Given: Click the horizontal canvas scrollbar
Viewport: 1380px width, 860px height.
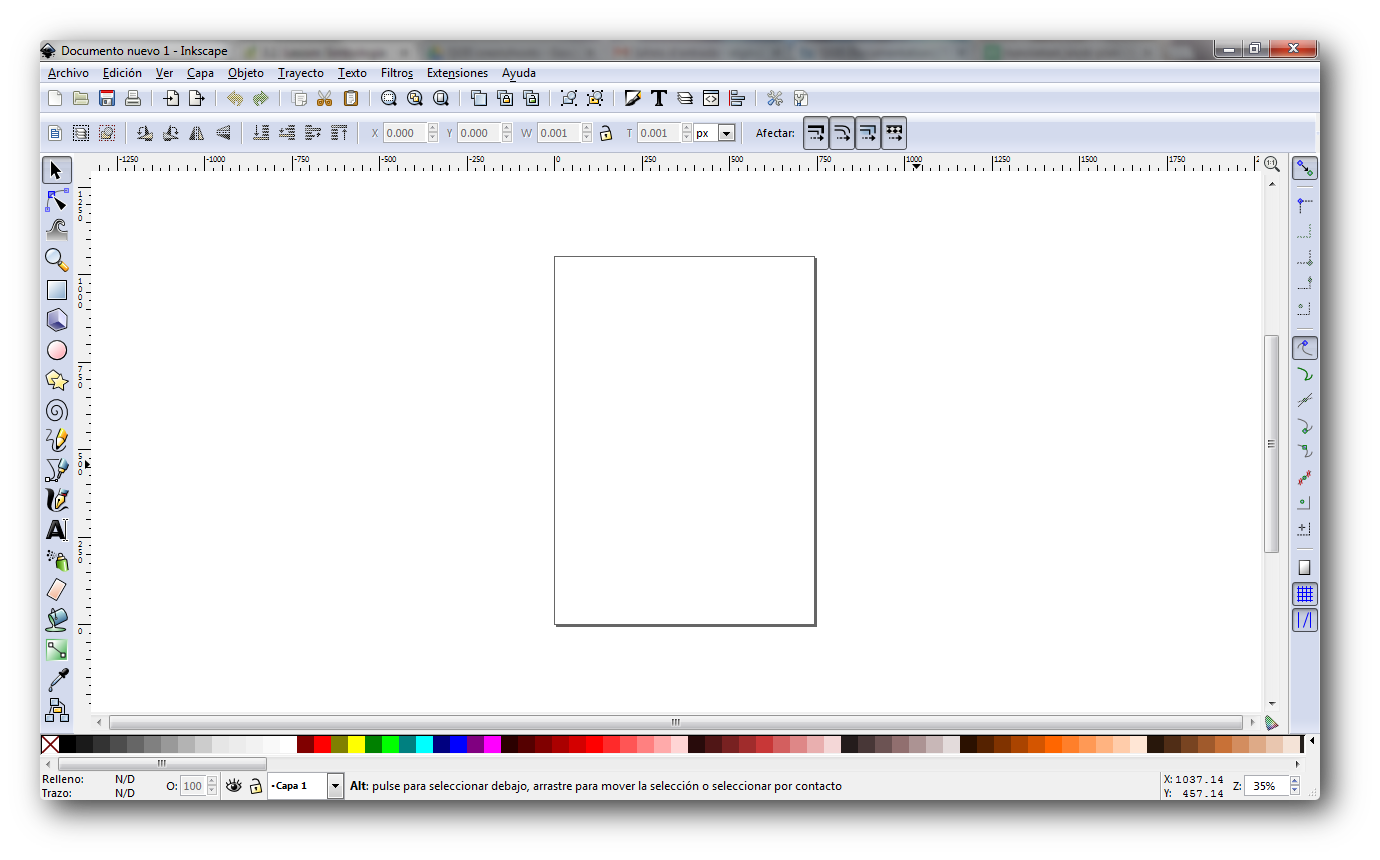Looking at the screenshot, I should tap(676, 722).
